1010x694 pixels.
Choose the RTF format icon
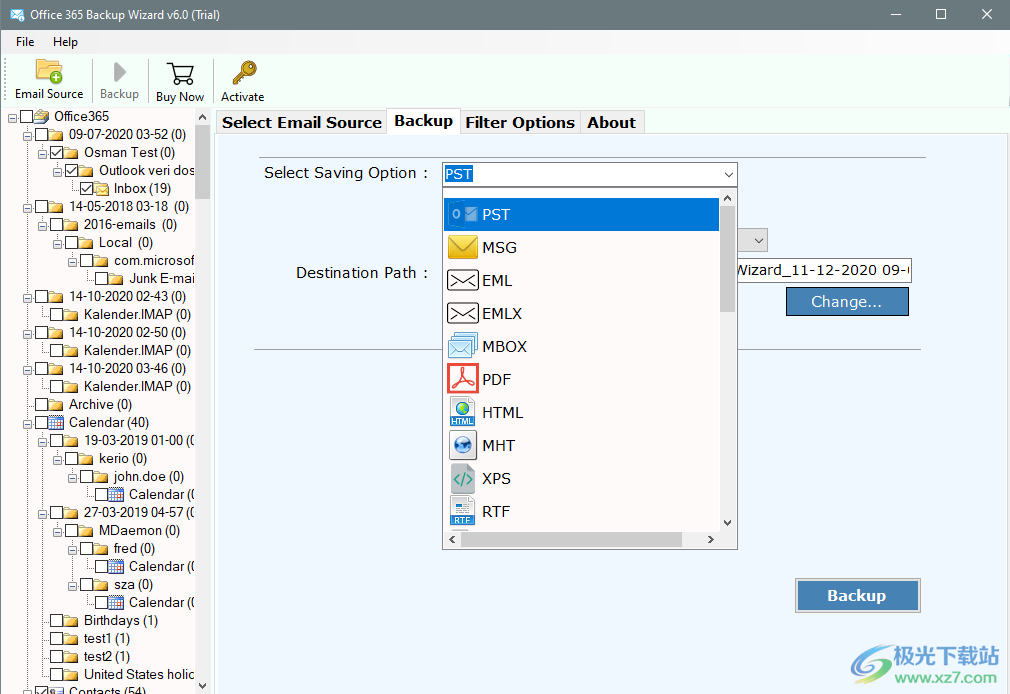(462, 511)
